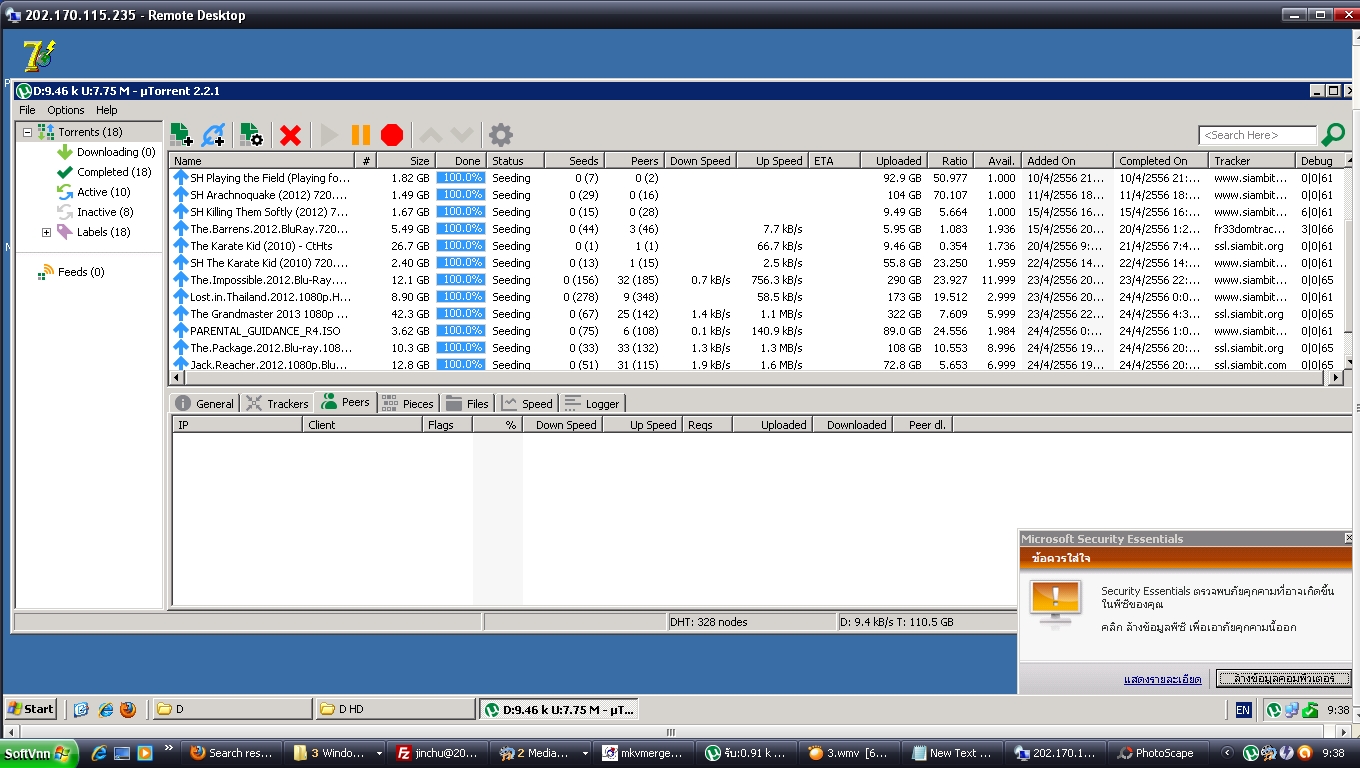1360x768 pixels.
Task: Click the Add Torrent from URL icon
Action: point(214,135)
